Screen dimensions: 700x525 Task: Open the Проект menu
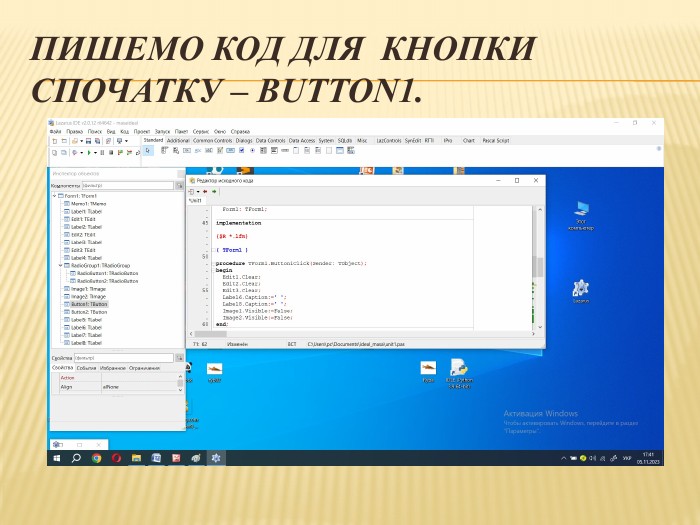click(142, 132)
